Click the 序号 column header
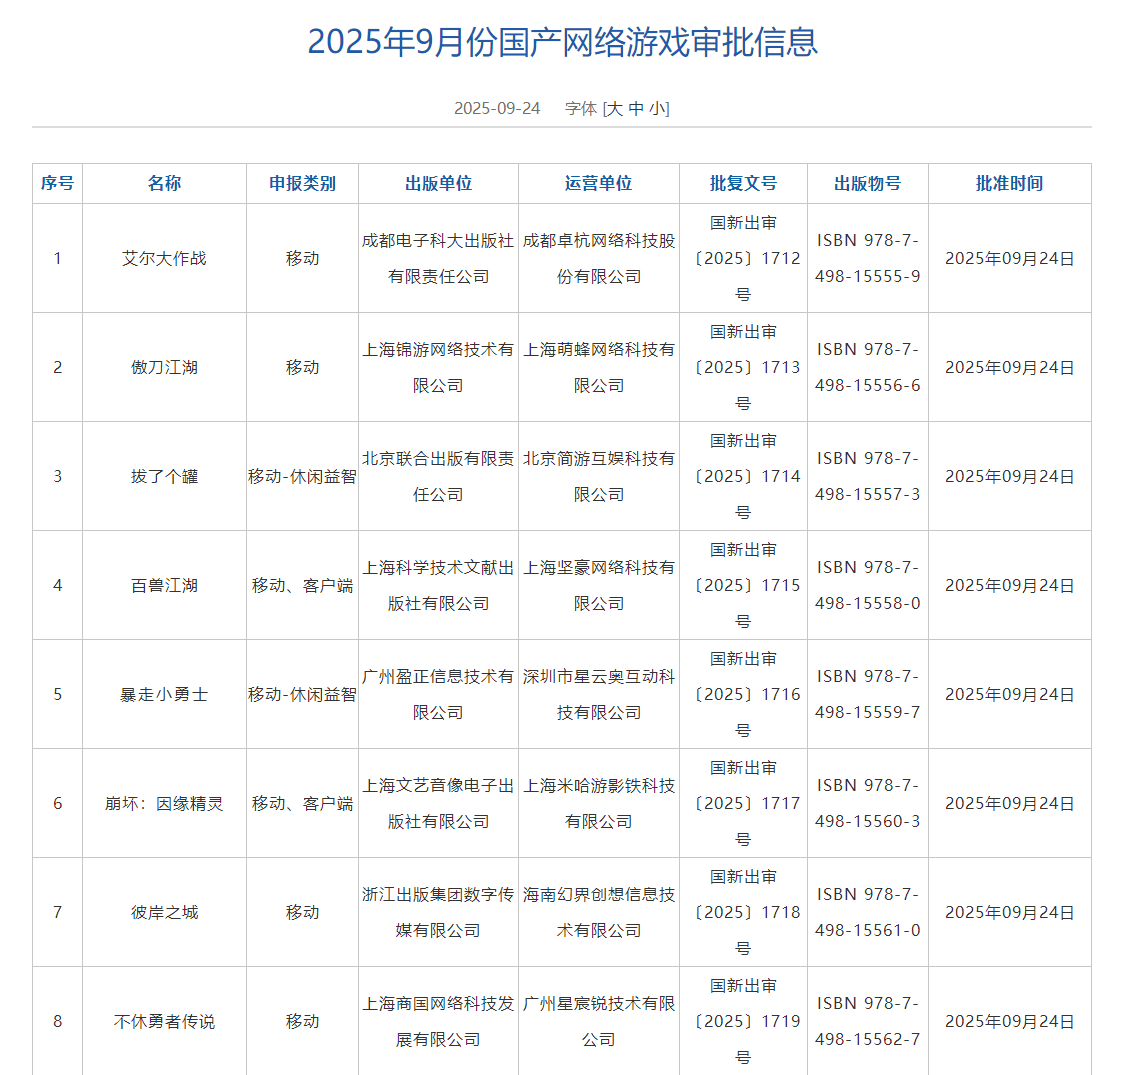This screenshot has height=1075, width=1129. (x=57, y=183)
